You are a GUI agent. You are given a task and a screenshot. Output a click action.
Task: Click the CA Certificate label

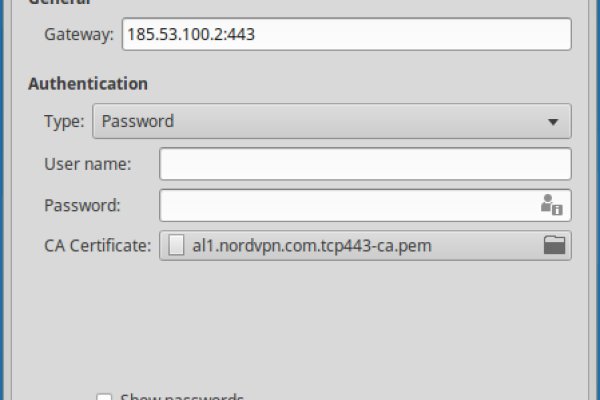(98, 245)
